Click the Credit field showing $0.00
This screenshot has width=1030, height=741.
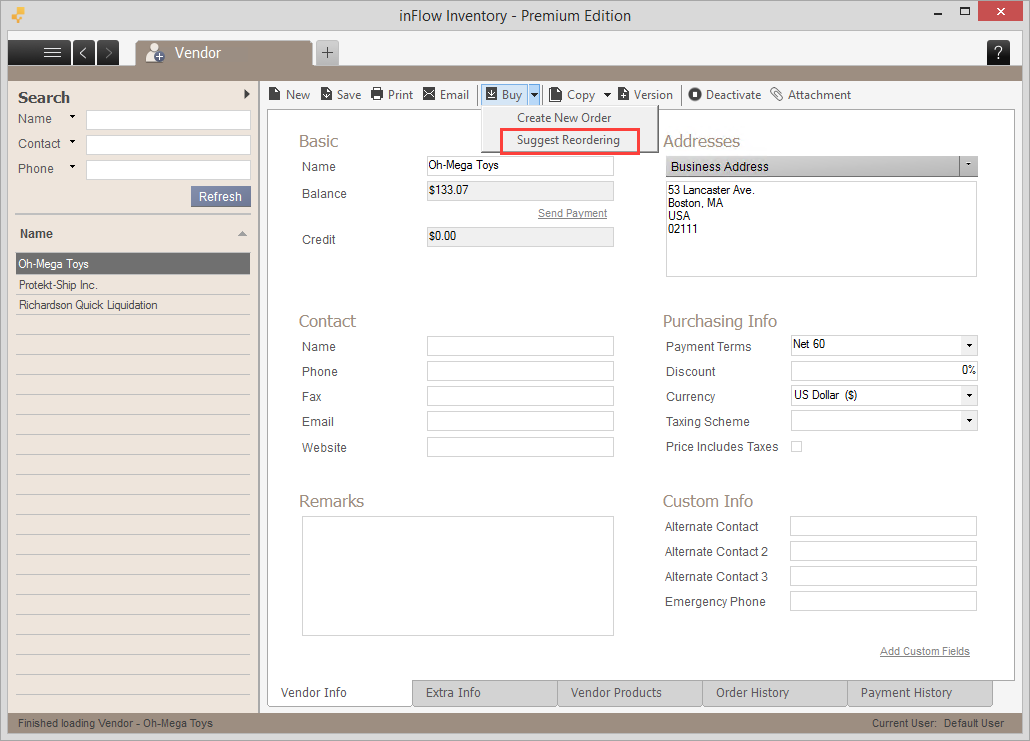pyautogui.click(x=520, y=236)
